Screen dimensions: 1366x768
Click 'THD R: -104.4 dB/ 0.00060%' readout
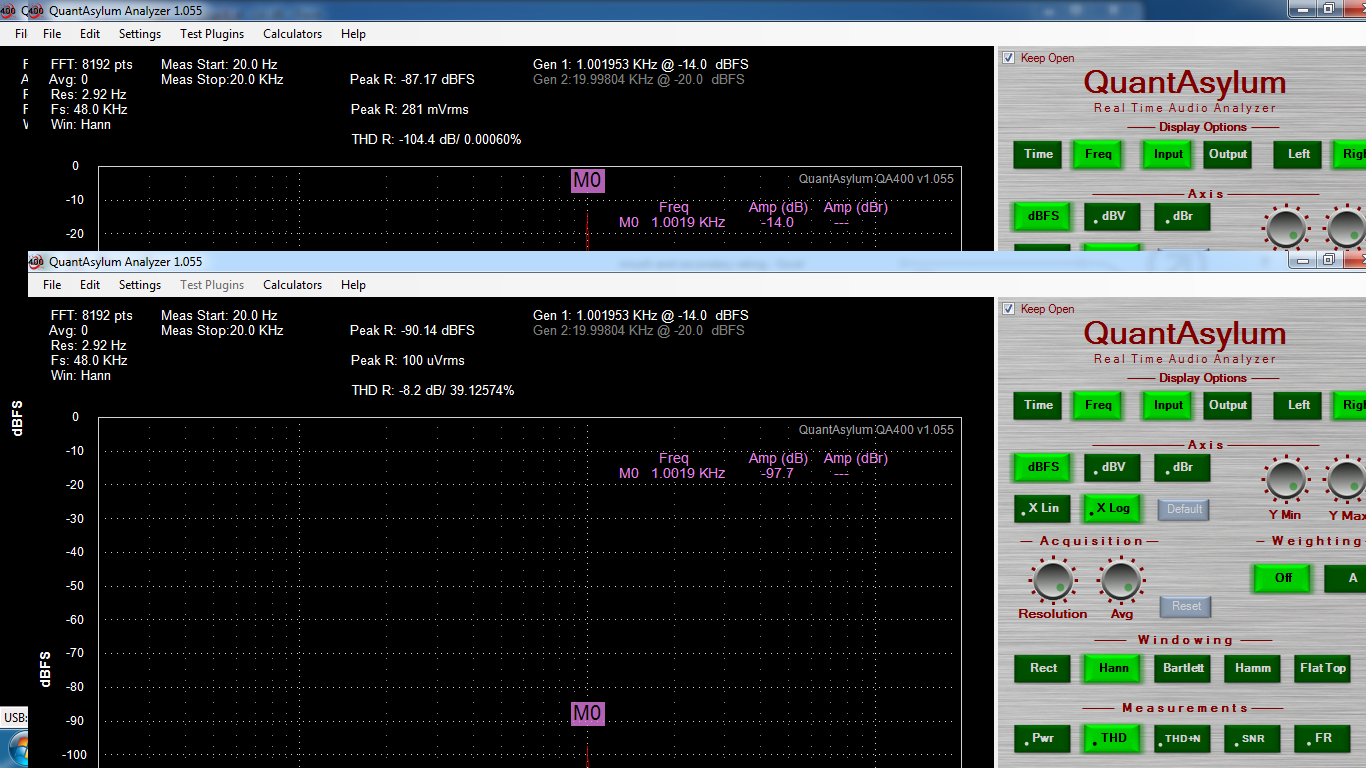tap(436, 139)
